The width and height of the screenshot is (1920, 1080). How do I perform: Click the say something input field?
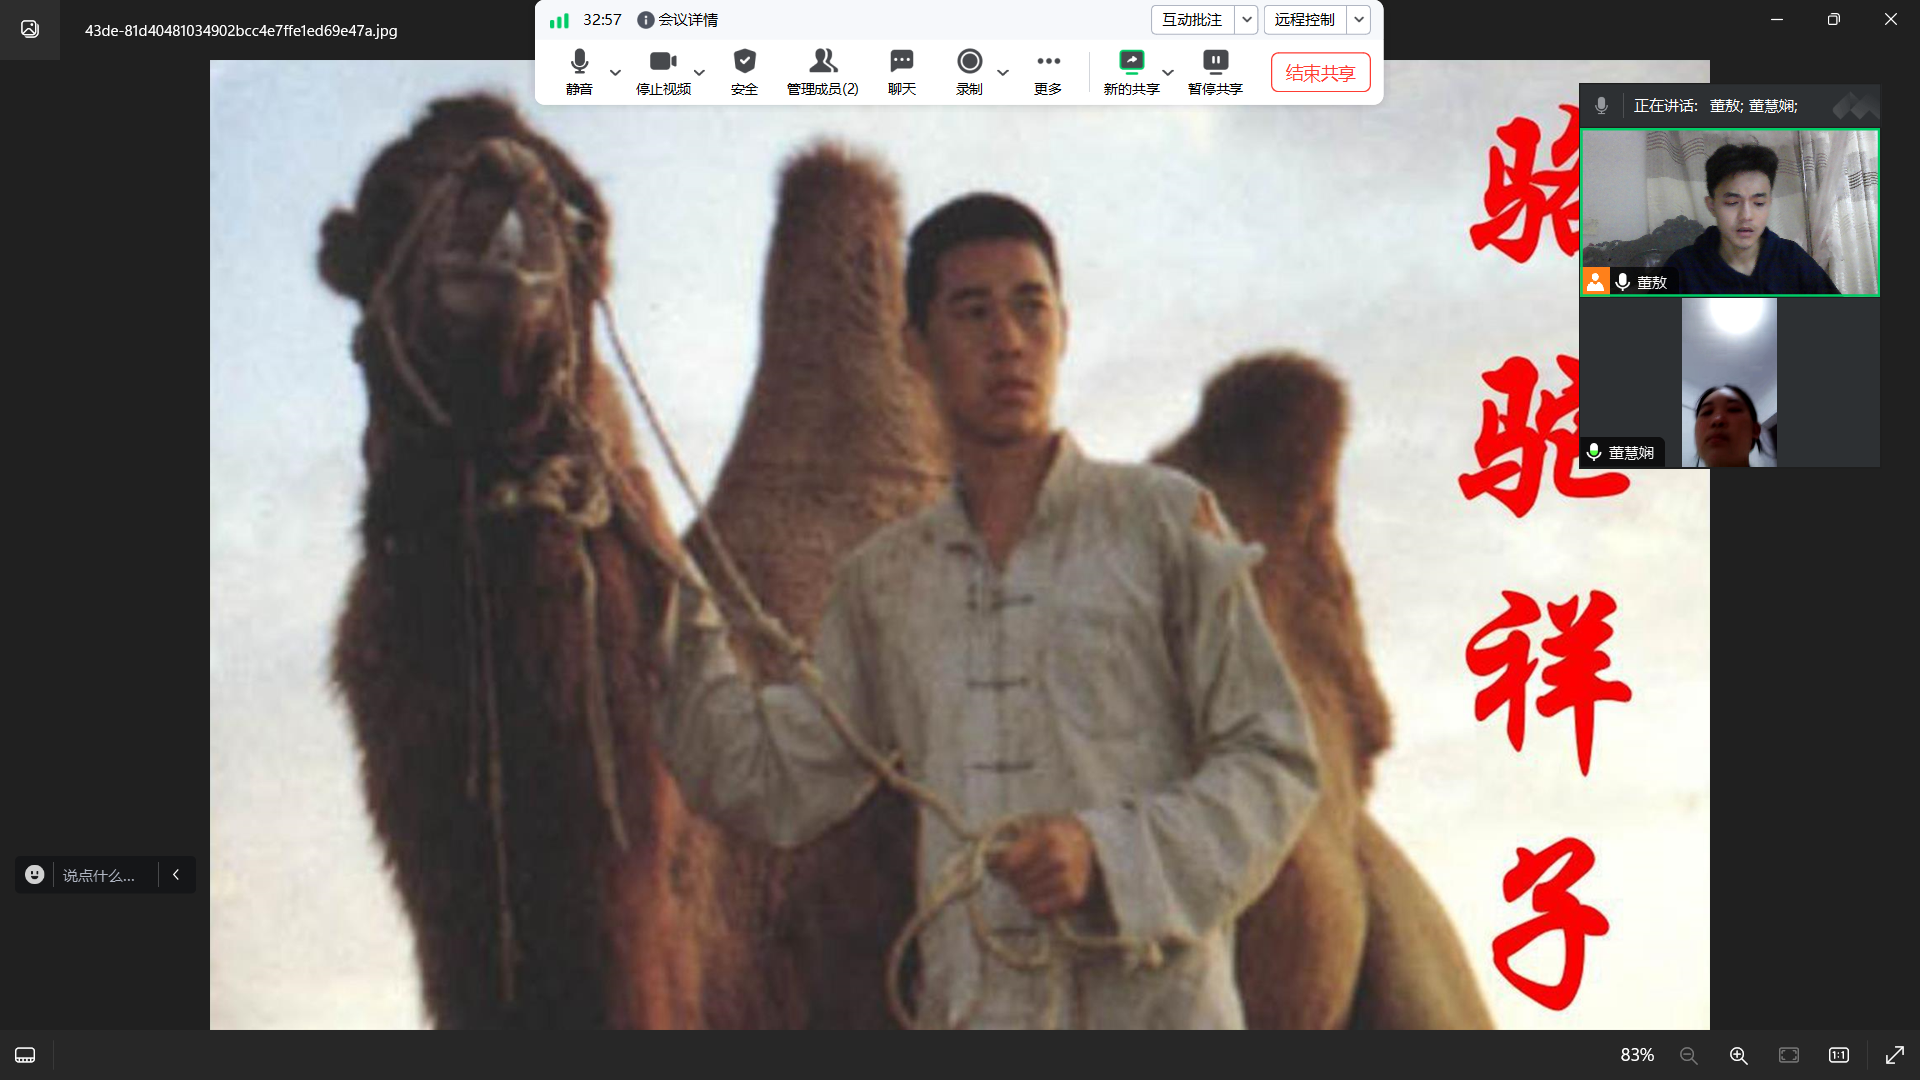tap(99, 875)
